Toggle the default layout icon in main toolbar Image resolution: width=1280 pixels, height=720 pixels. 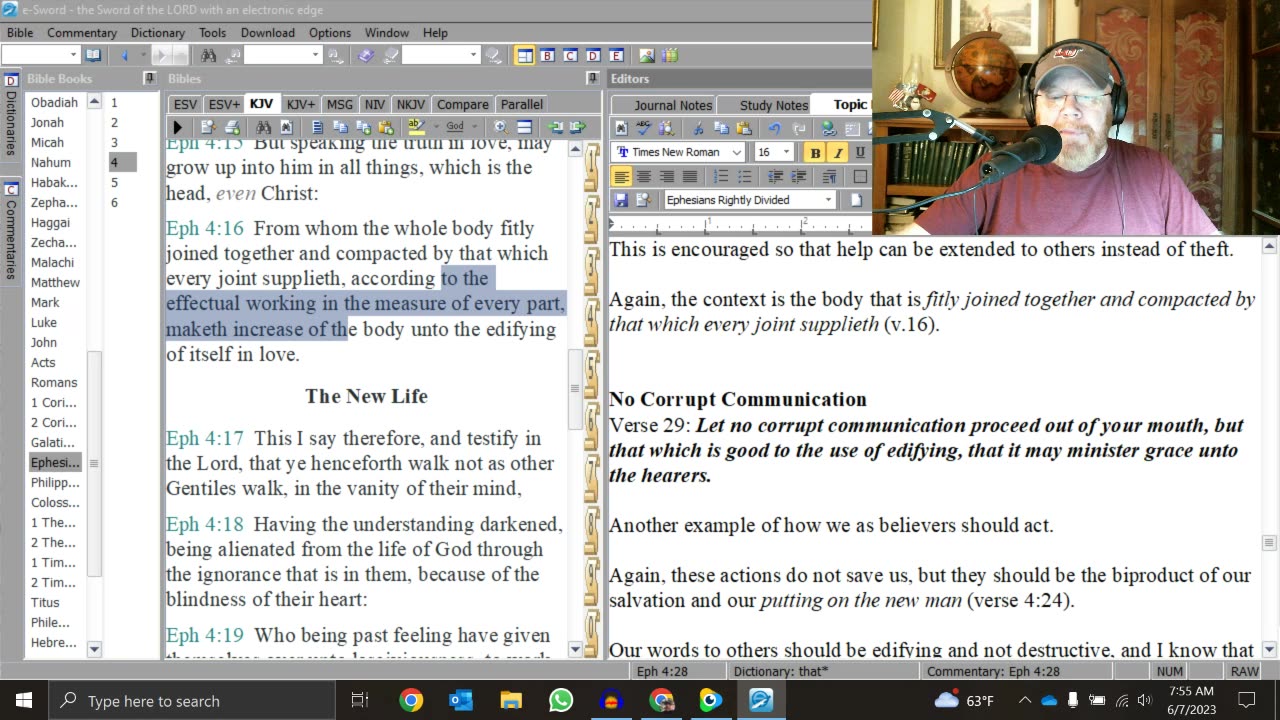[524, 56]
